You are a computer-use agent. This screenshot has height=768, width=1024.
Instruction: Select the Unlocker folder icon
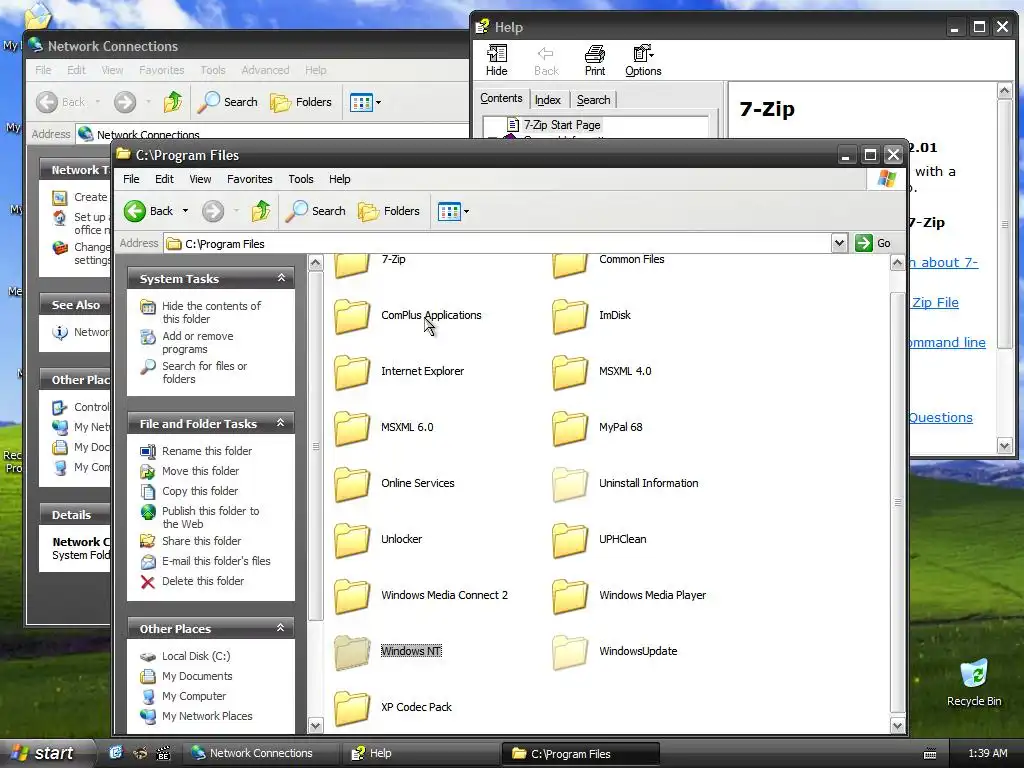pos(352,541)
